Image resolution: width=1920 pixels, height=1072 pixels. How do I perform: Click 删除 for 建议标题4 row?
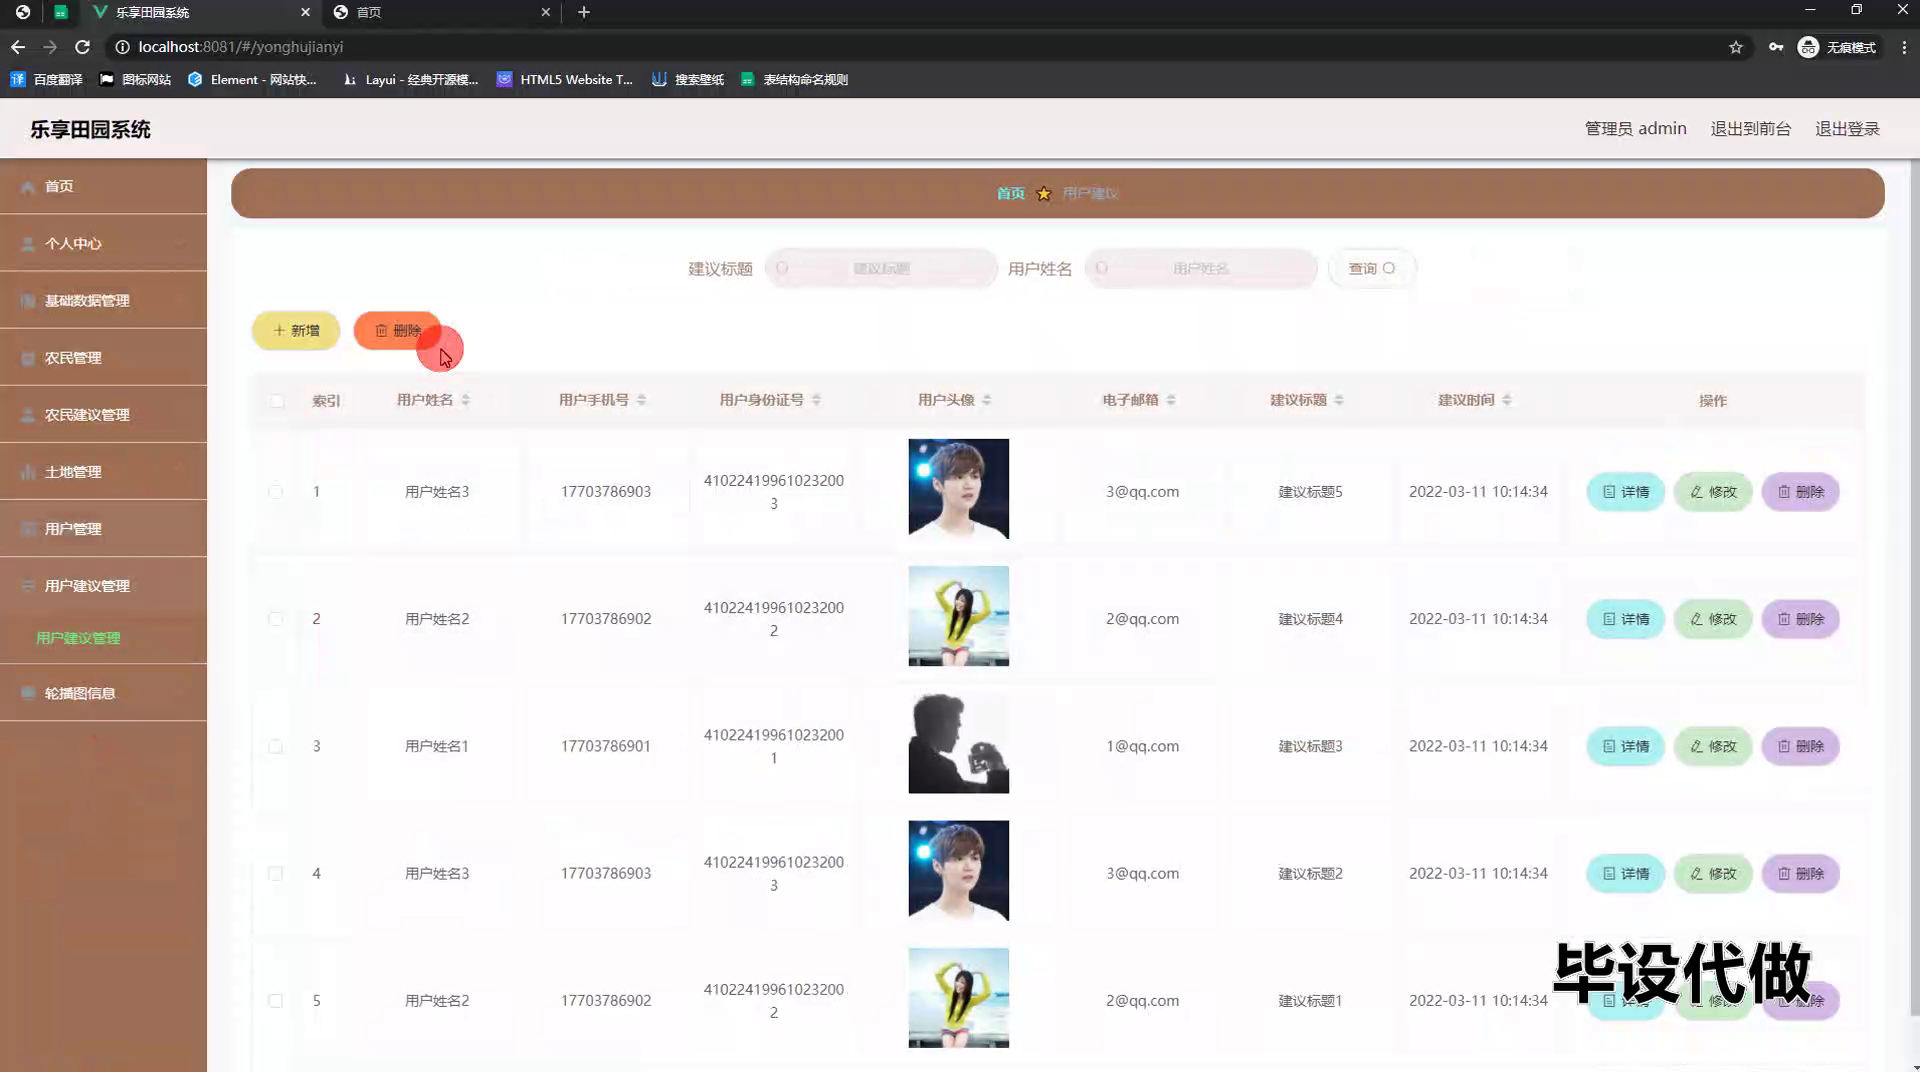pyautogui.click(x=1801, y=619)
